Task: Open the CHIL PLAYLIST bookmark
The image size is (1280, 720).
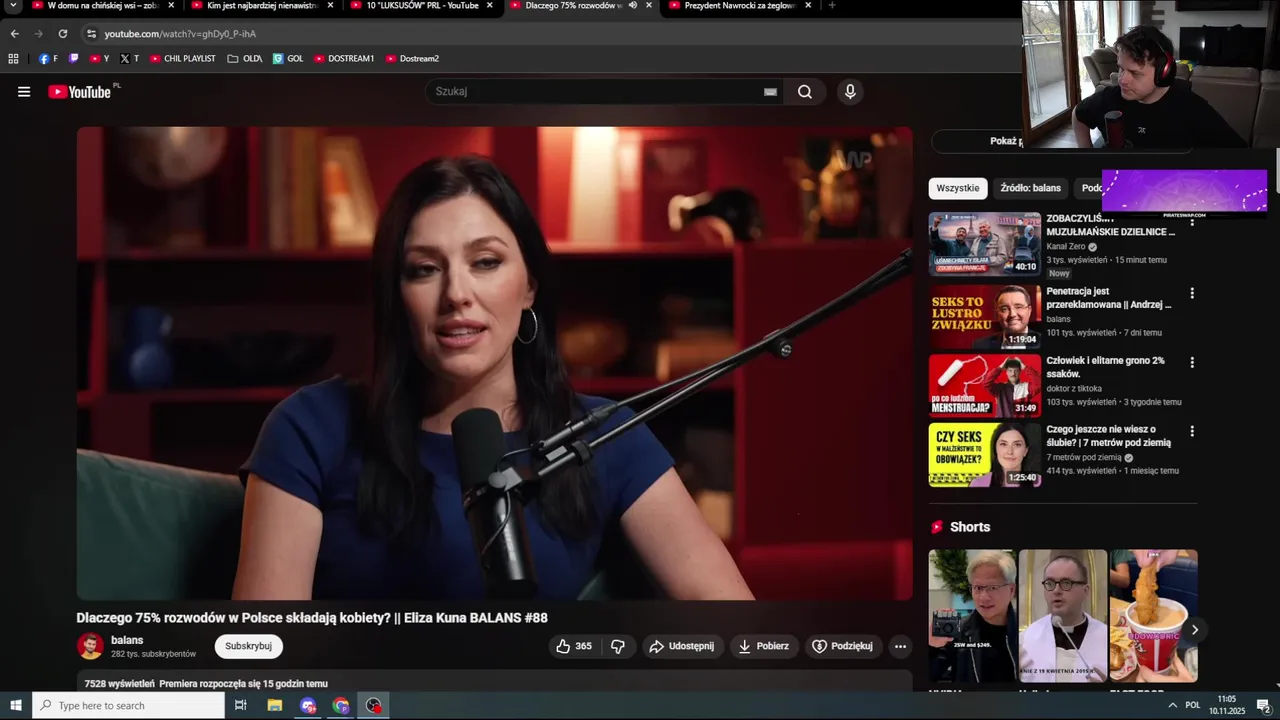Action: coord(182,58)
